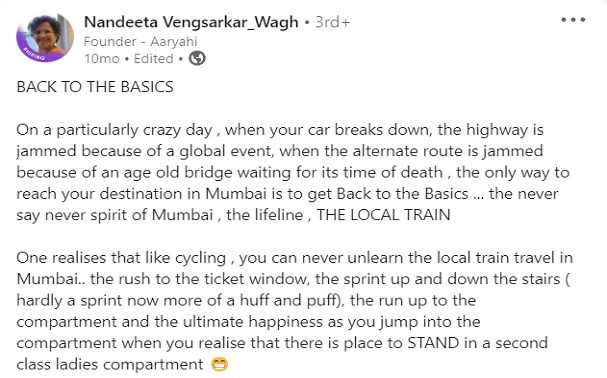Click the capitalized word STAND
607x378 pixels.
point(433,343)
